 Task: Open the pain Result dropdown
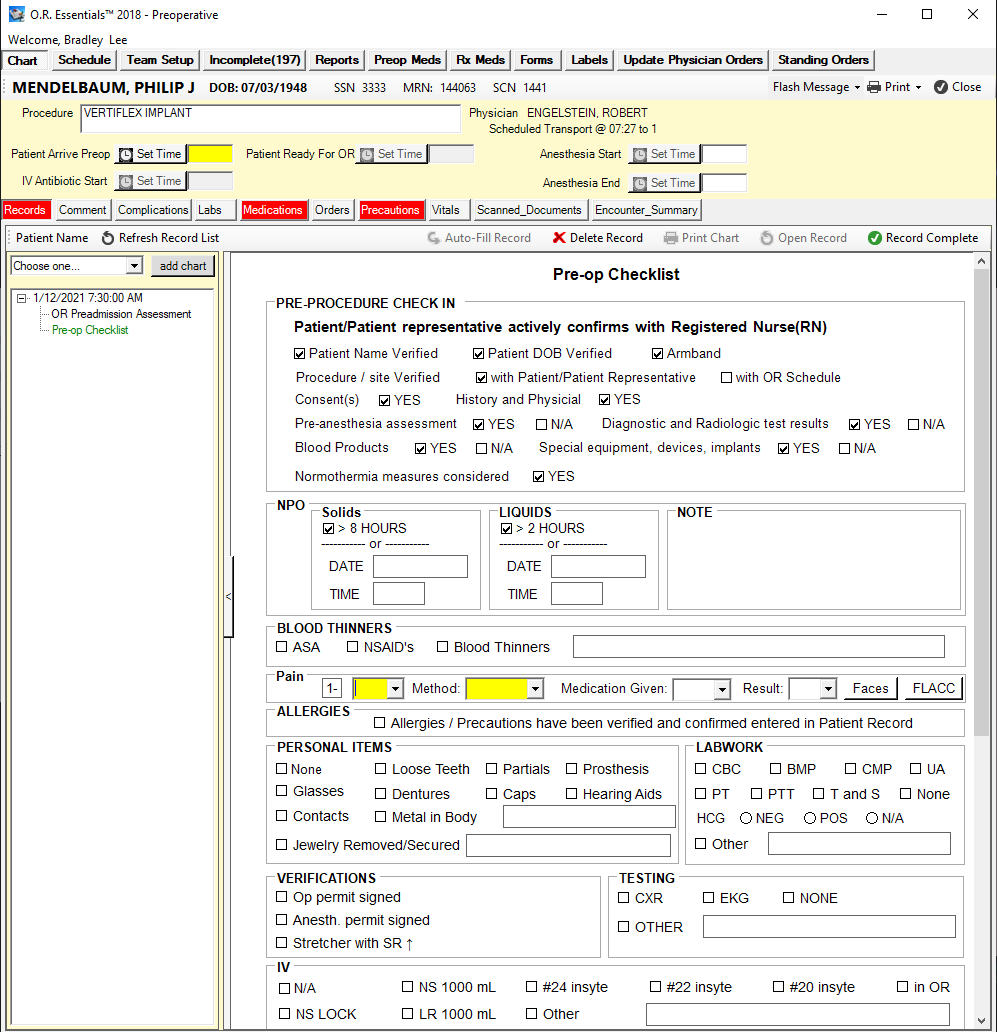[x=829, y=689]
